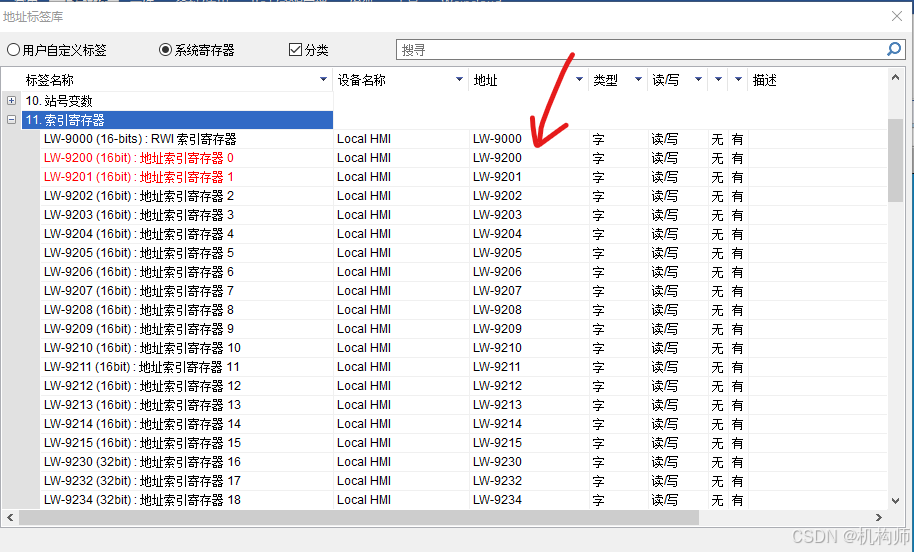Select the 10. 站号变数 category row
914x552 pixels.
coord(177,101)
